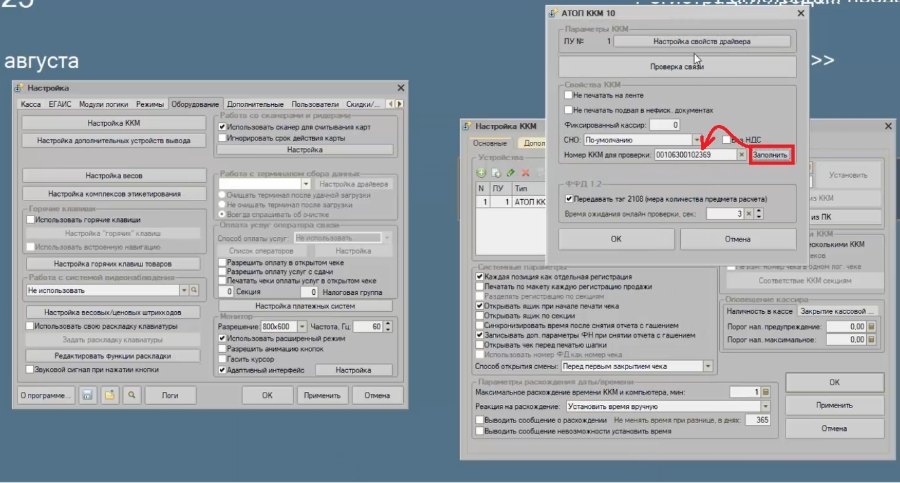Adjust Частота, Гц spinner arrows
This screenshot has width=900, height=483.
pos(388,326)
